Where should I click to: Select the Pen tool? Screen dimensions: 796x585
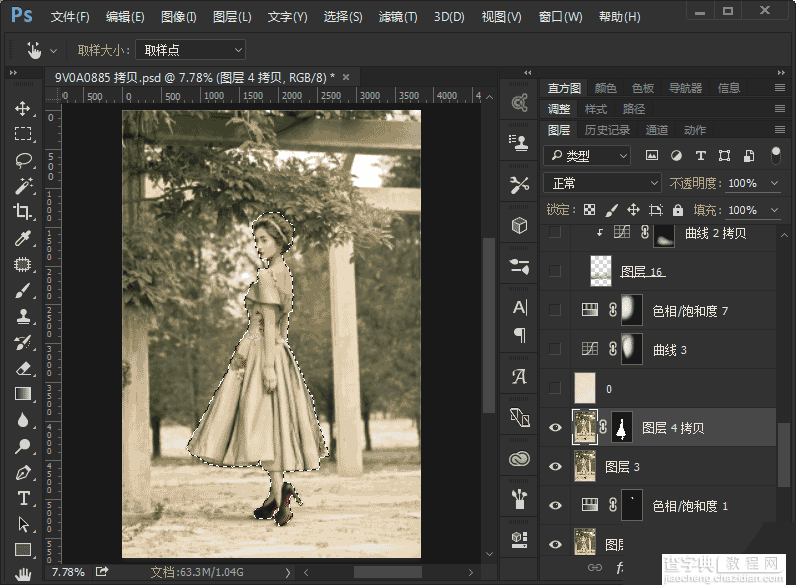coord(22,472)
